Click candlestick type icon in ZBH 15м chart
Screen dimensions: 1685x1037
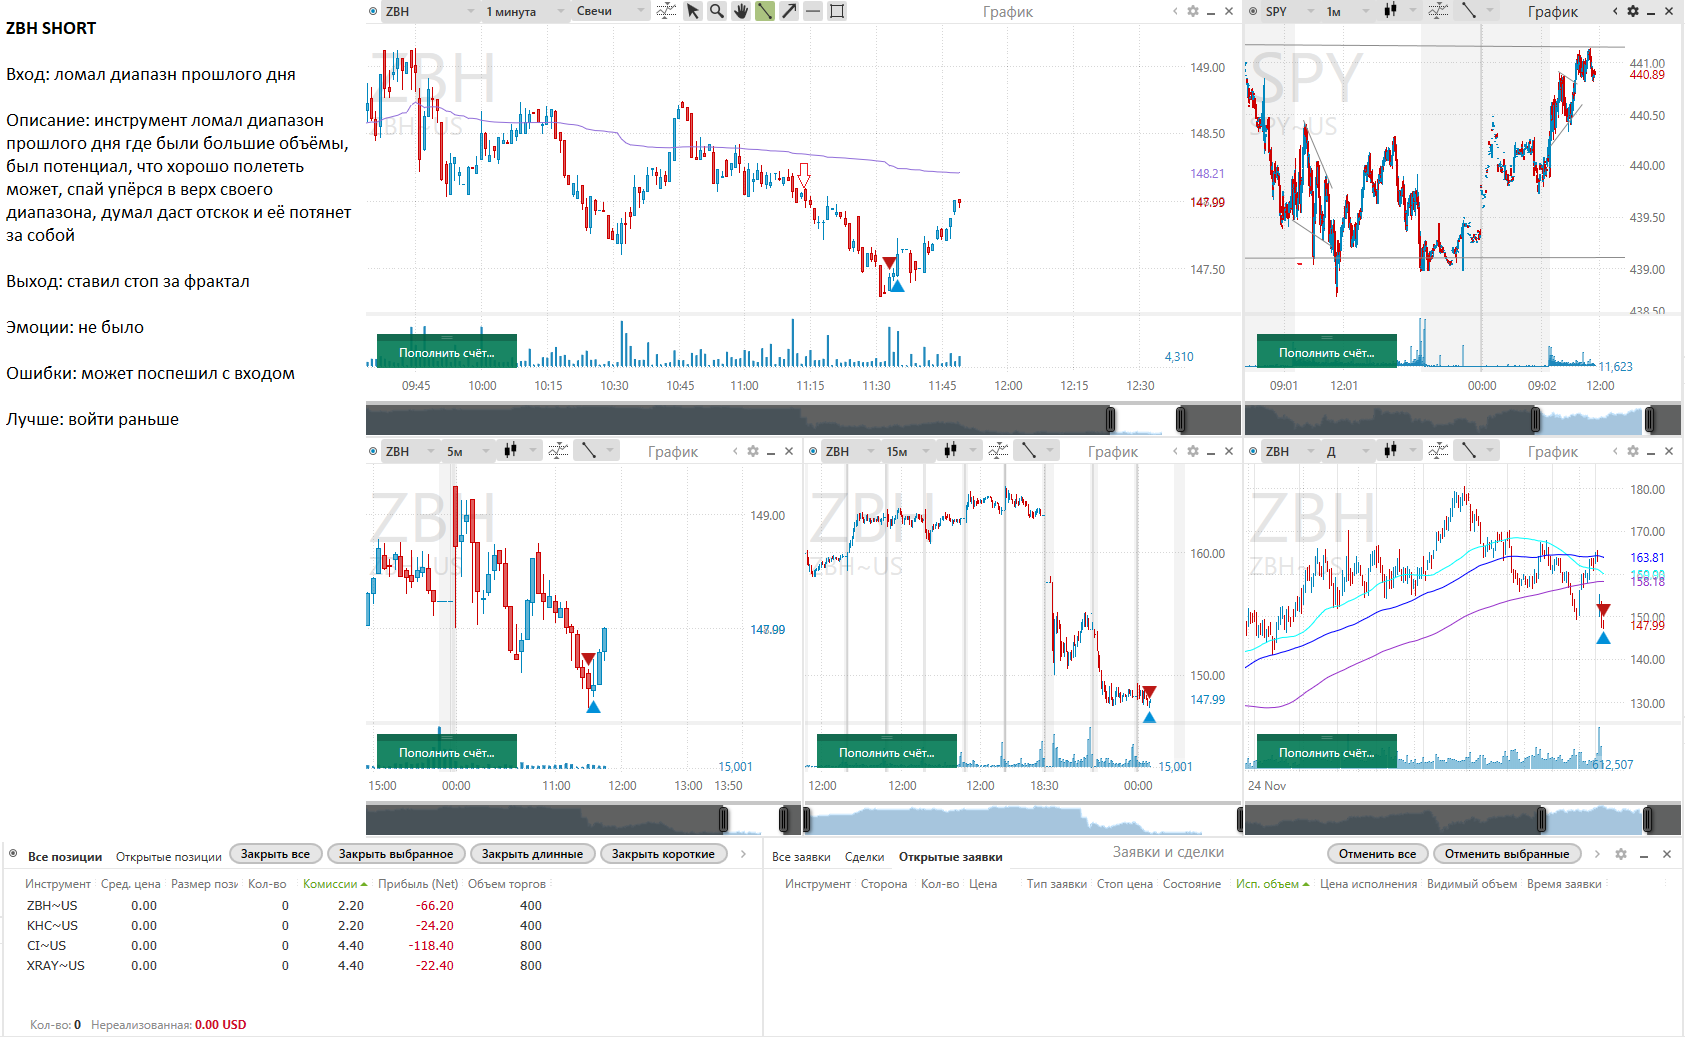coord(950,451)
